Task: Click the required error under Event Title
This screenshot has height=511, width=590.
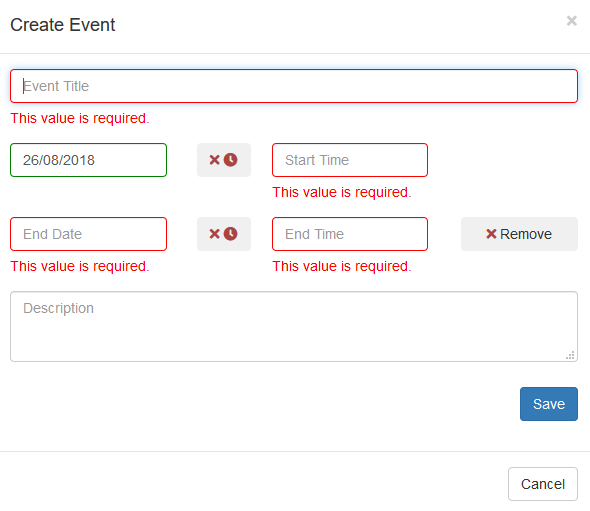Action: pos(80,118)
